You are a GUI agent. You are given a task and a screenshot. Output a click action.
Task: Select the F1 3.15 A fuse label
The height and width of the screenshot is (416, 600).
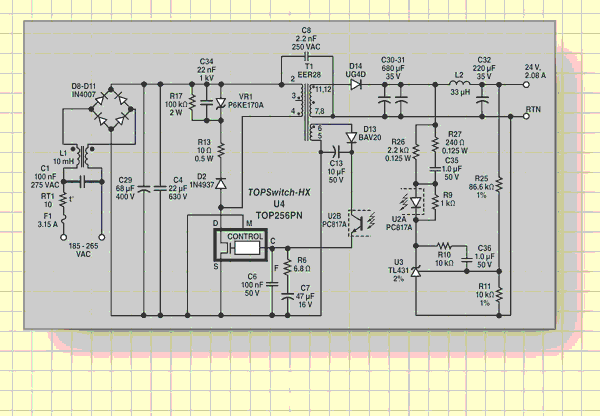click(47, 220)
